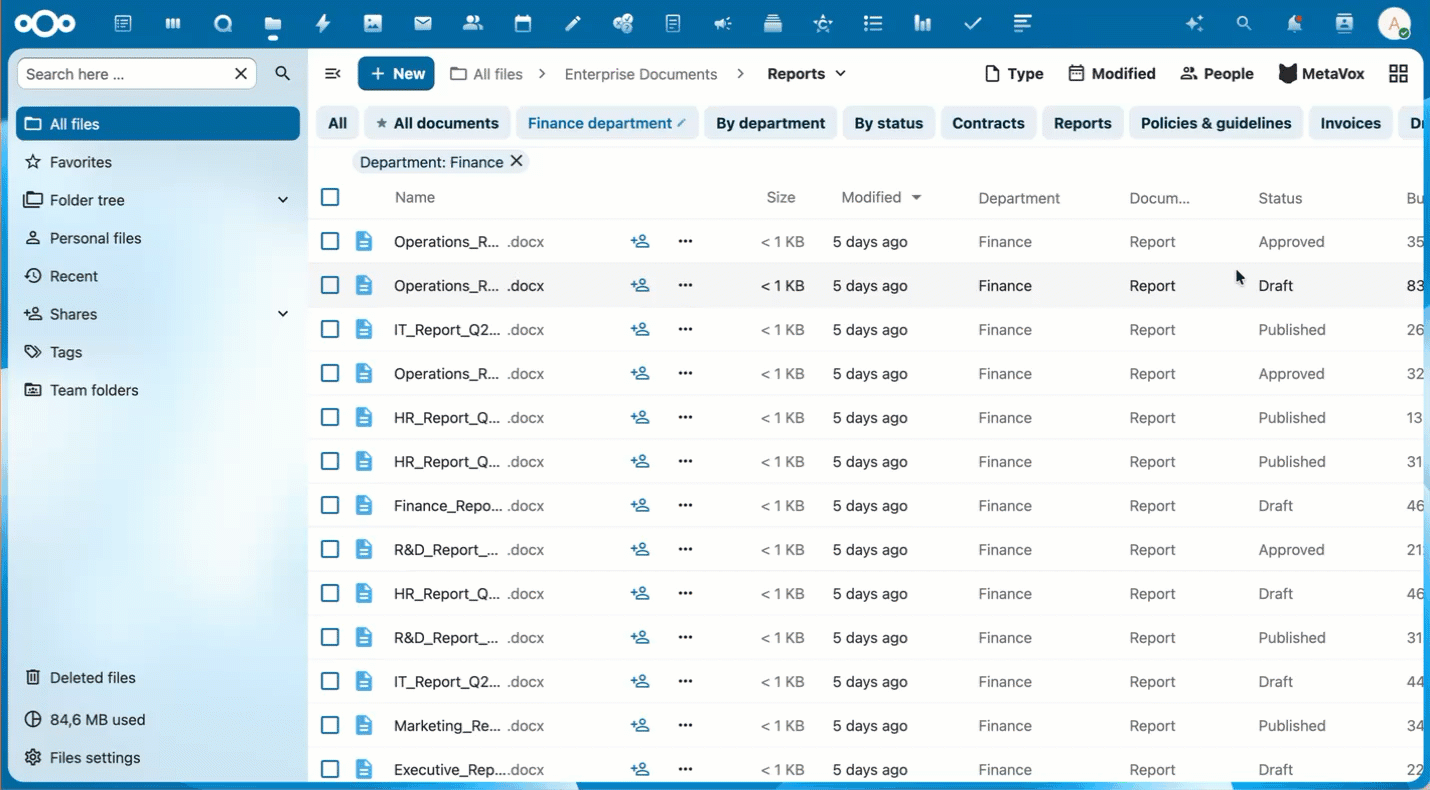
Task: Open the Photos app icon
Action: coord(372,22)
